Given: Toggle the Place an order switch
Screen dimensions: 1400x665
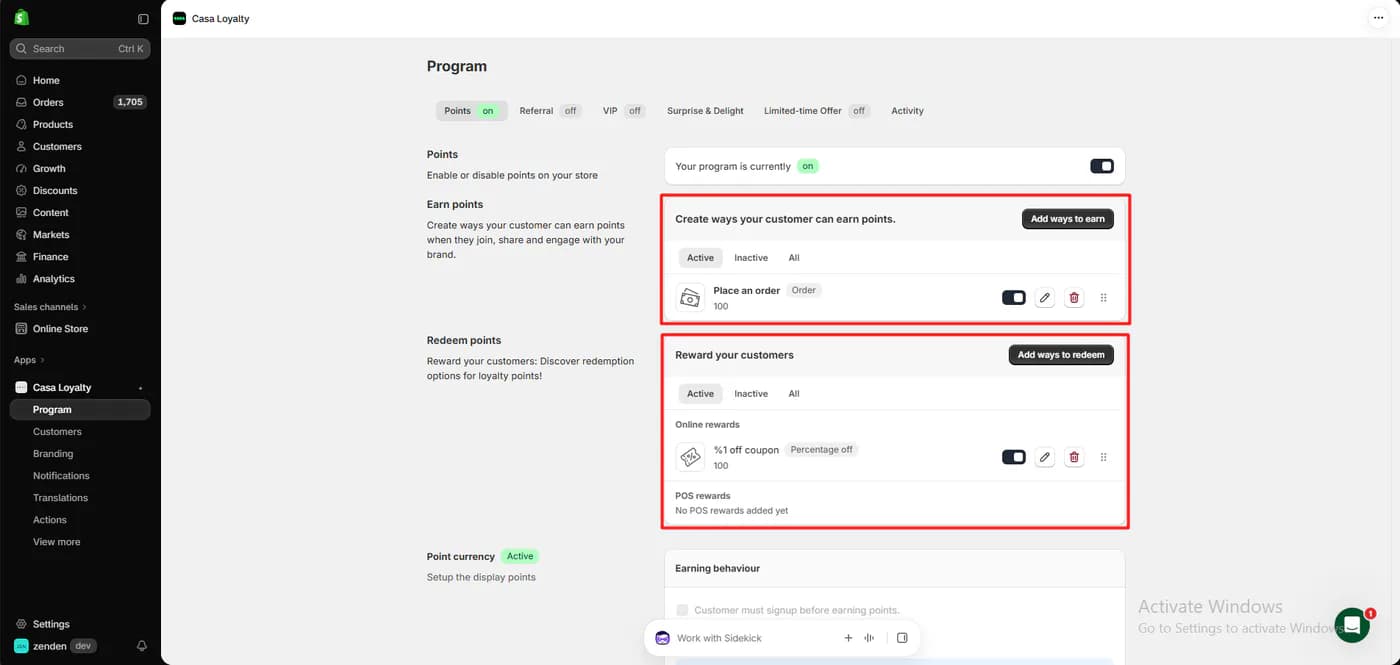Looking at the screenshot, I should [x=1013, y=297].
